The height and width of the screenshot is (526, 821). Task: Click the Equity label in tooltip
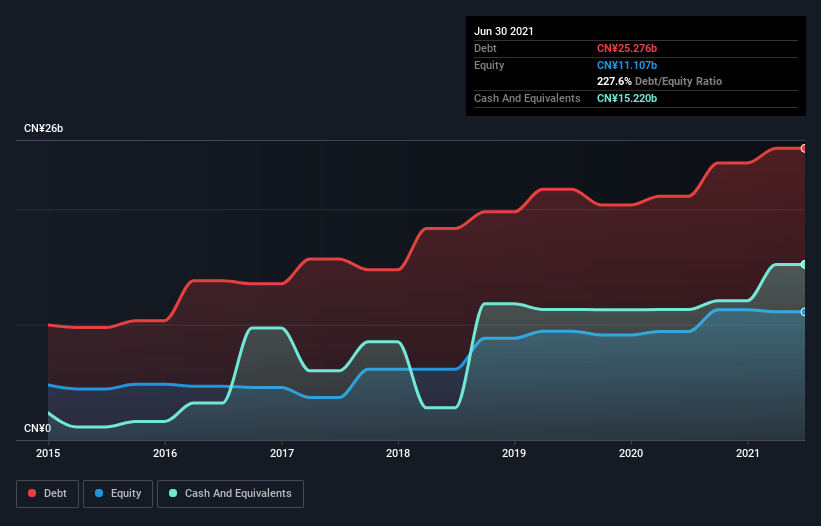coord(489,65)
